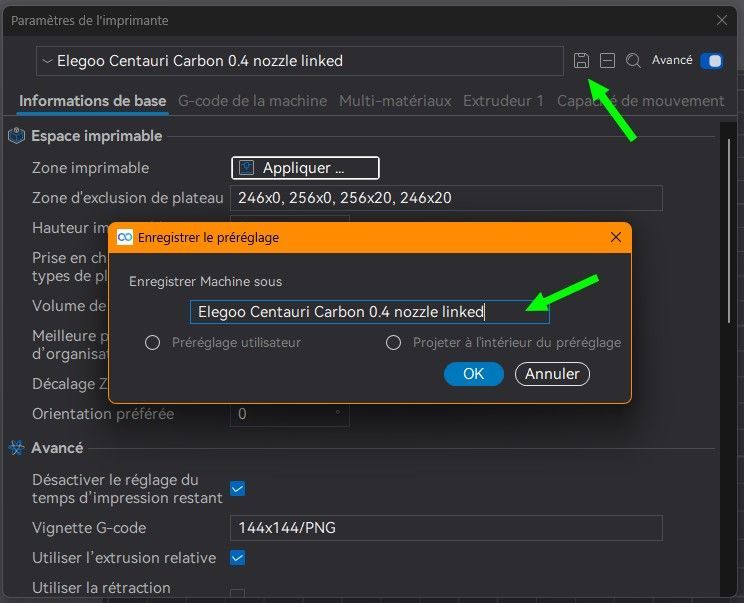Click the Orientation préférée value field
Viewport: 744px width, 603px height.
[289, 414]
